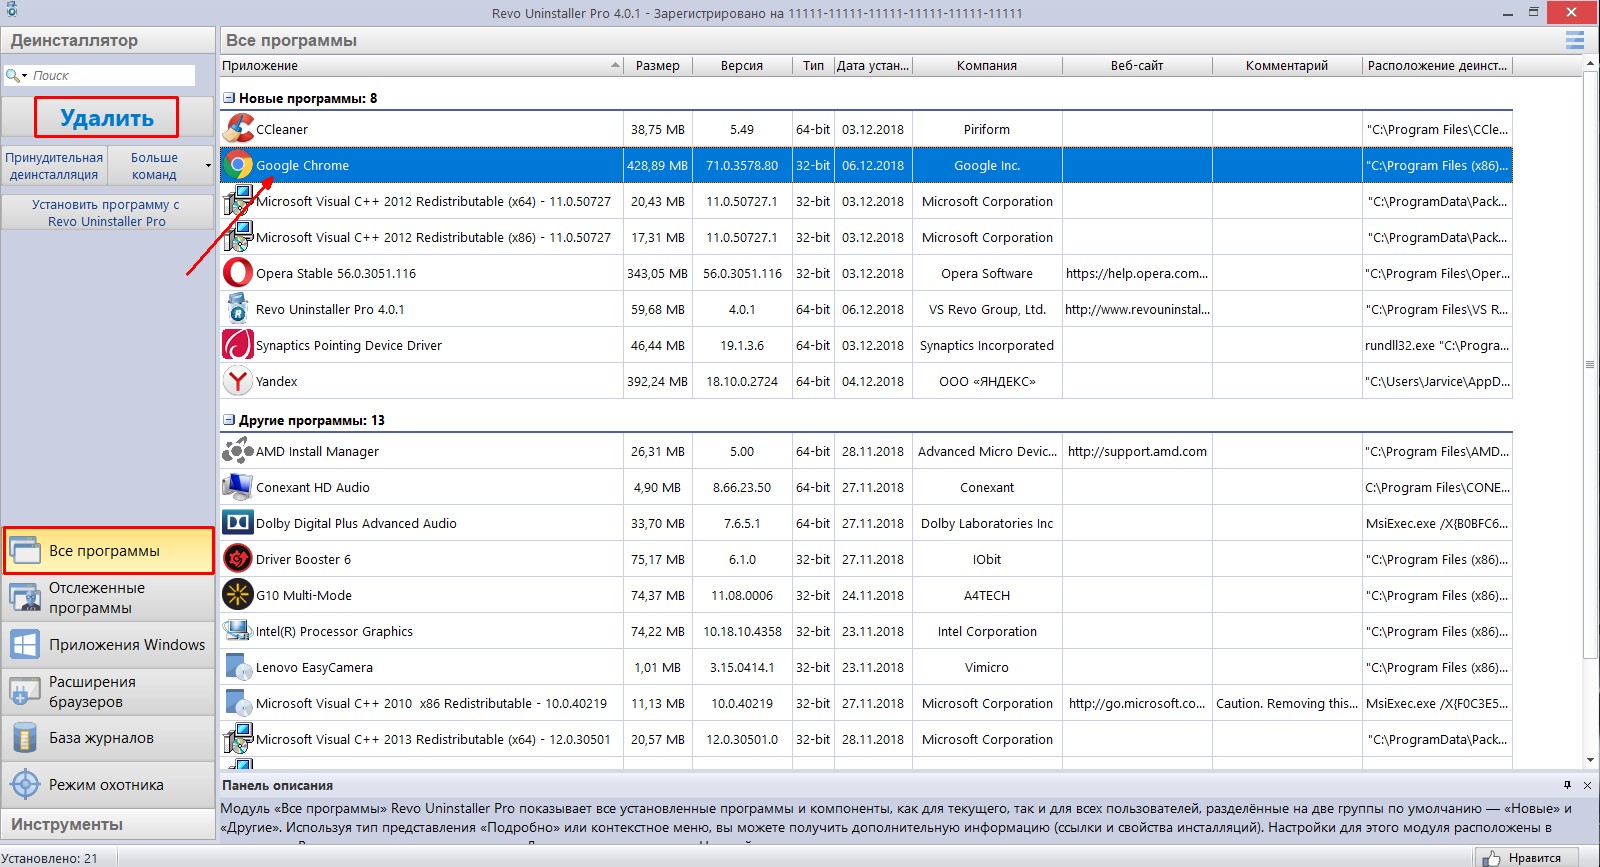
Task: Open the help.opera.com website link
Action: tap(1137, 273)
